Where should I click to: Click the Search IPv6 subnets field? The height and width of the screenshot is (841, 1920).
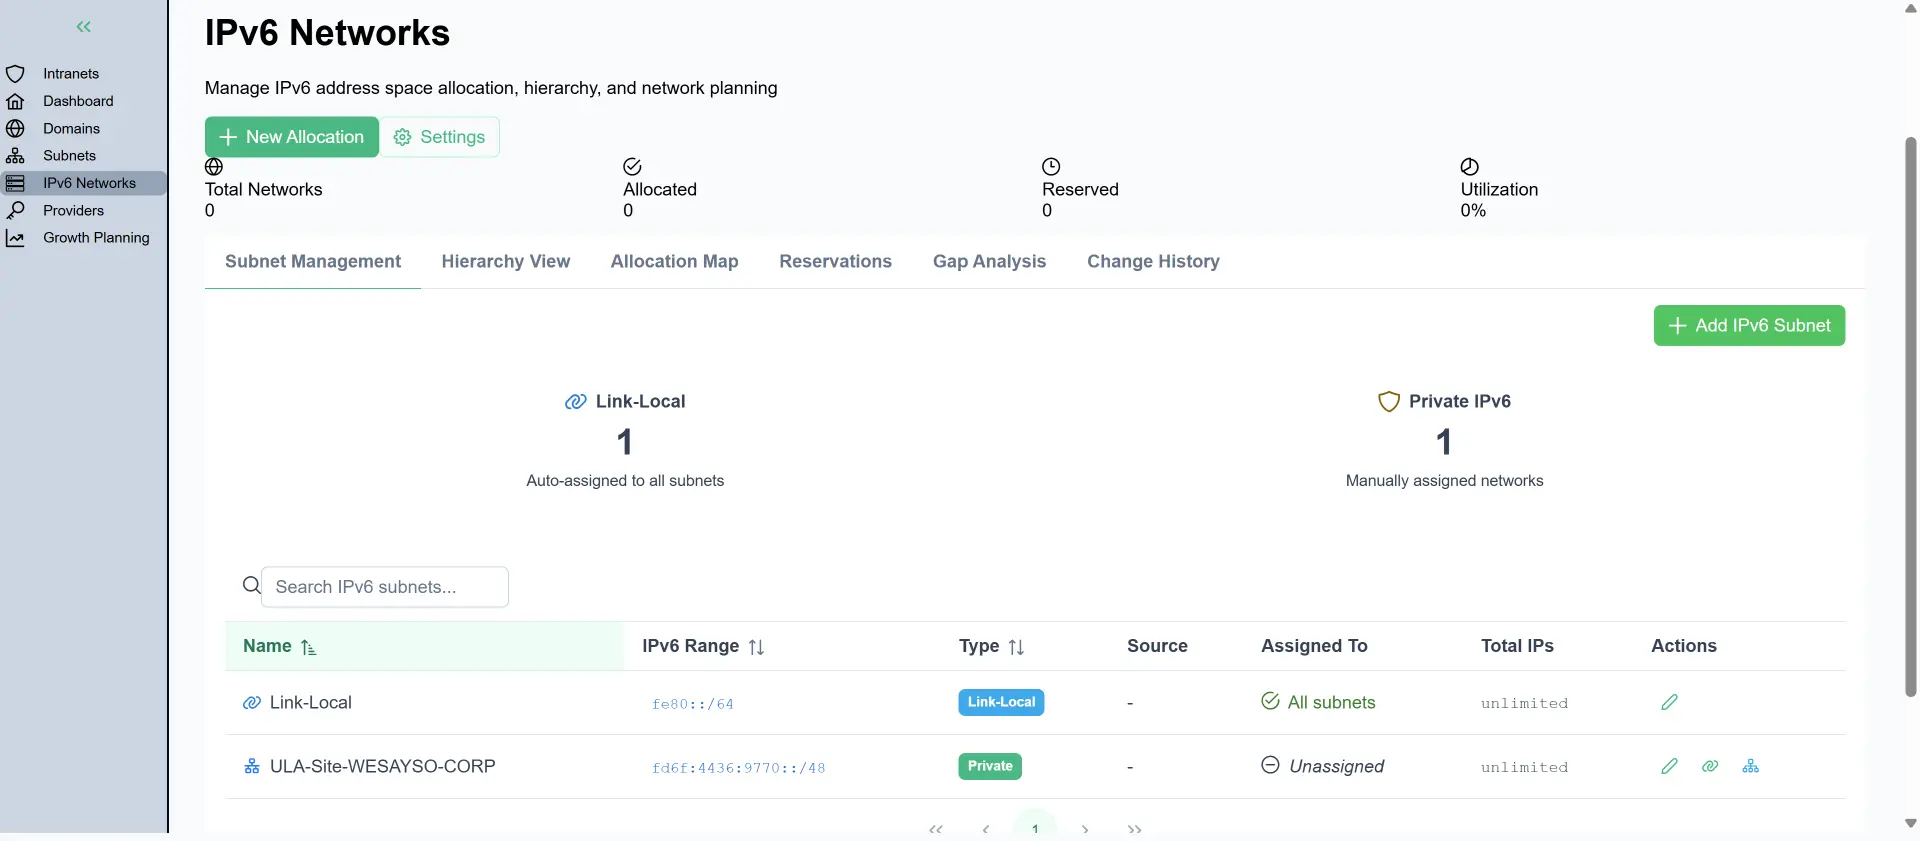[x=385, y=587]
